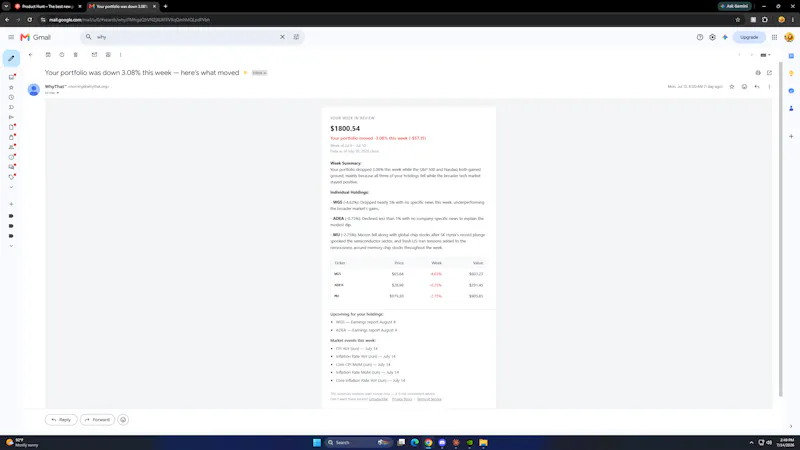Viewport: 800px width, 450px height.
Task: Open Google Keep side panel
Action: tap(791, 73)
